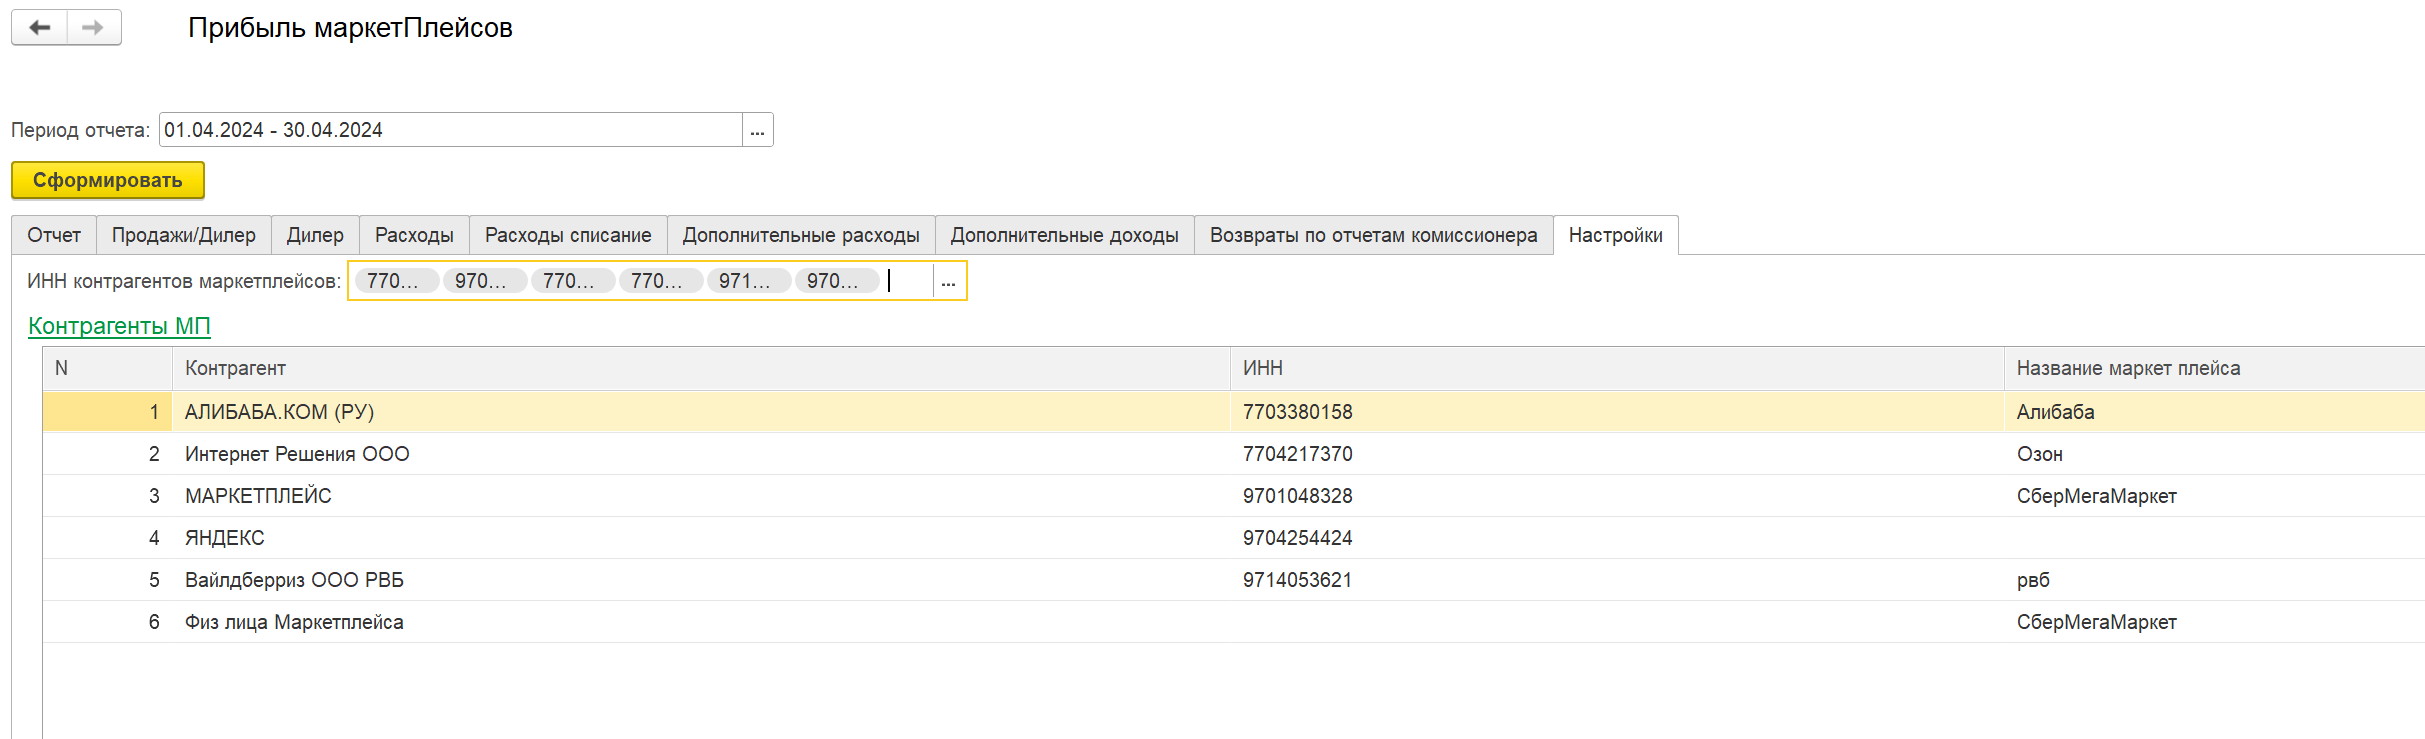Click the back navigation arrow
This screenshot has width=2425, height=739.
pos(40,28)
